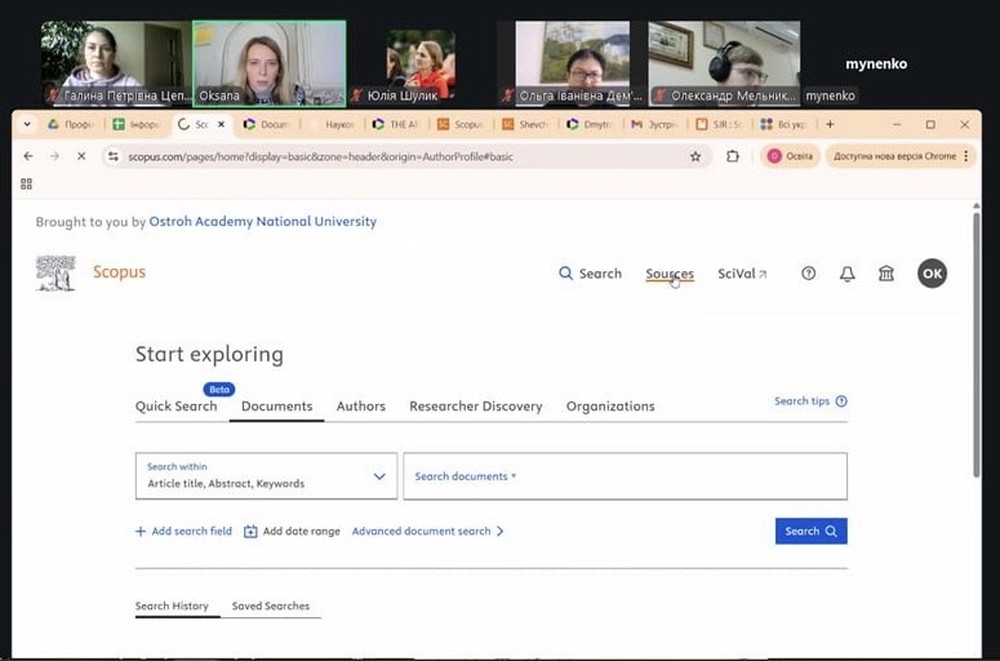Open the institution building icon
Screen dimensions: 1000x661
click(x=886, y=274)
